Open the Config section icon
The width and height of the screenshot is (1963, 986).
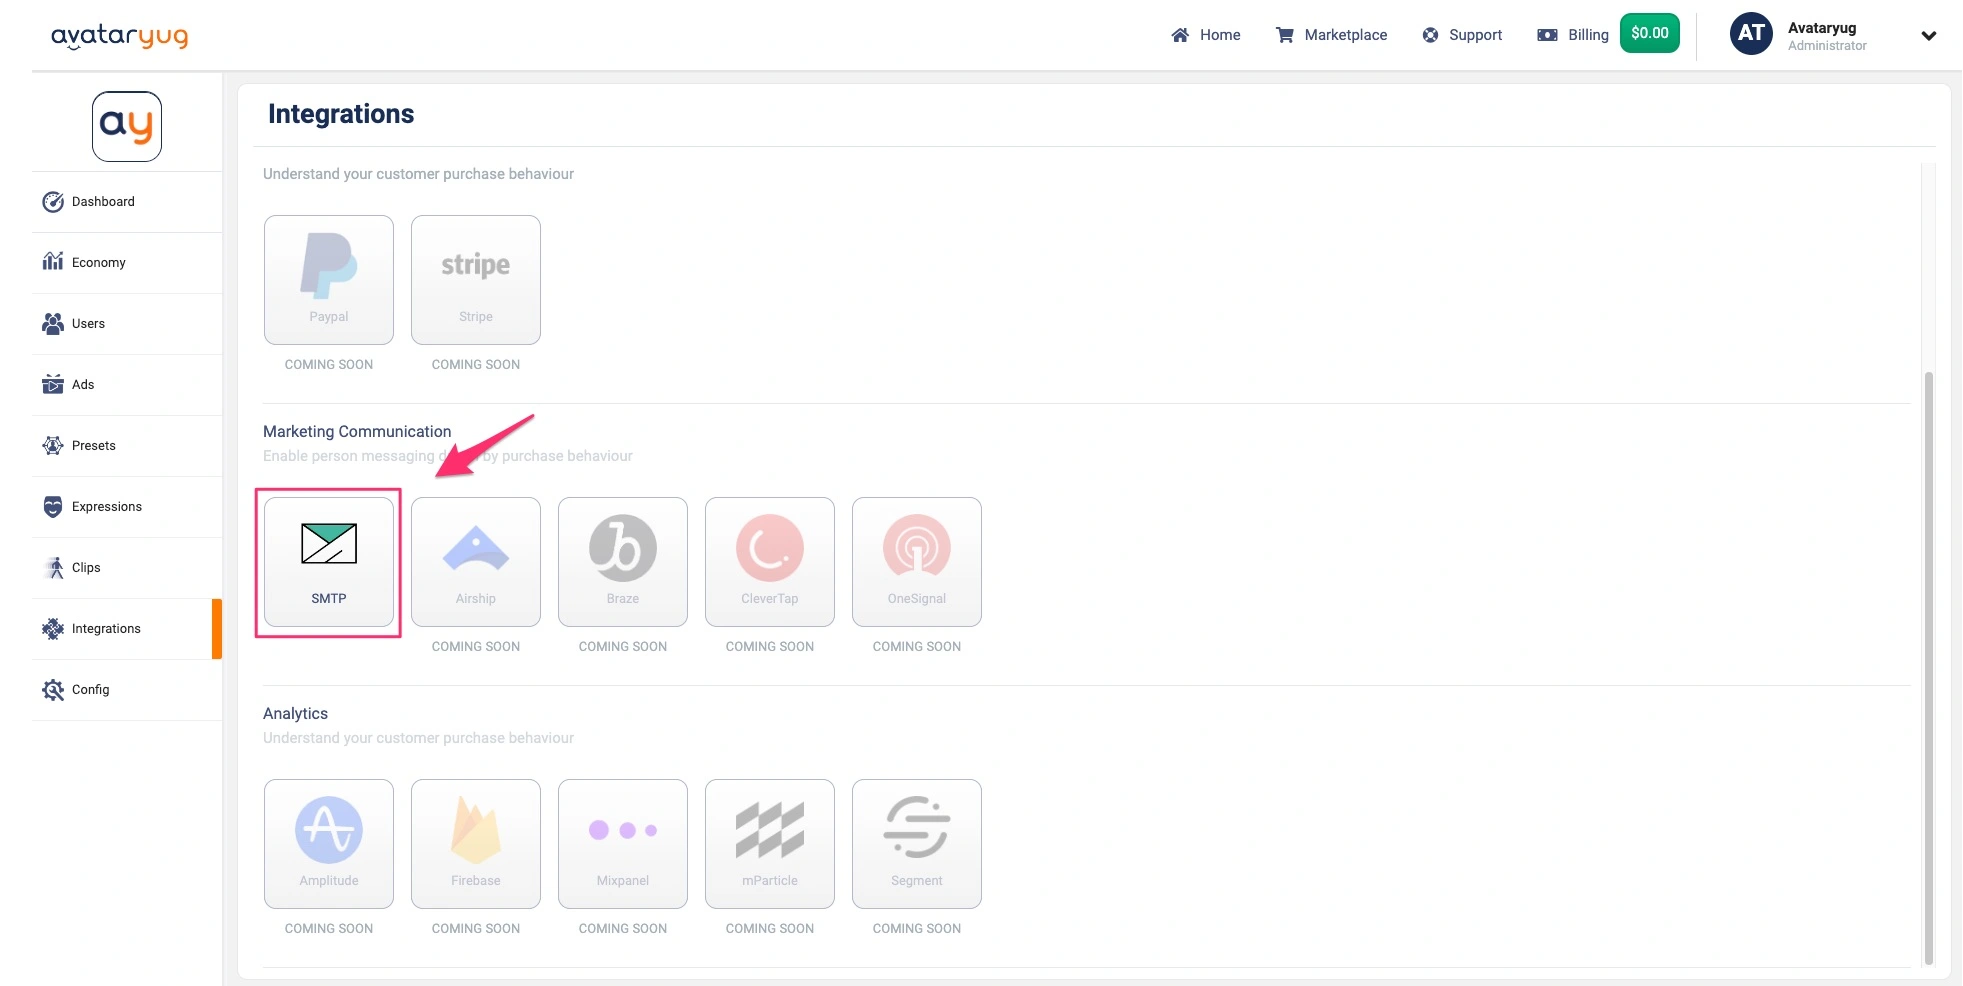(x=53, y=689)
